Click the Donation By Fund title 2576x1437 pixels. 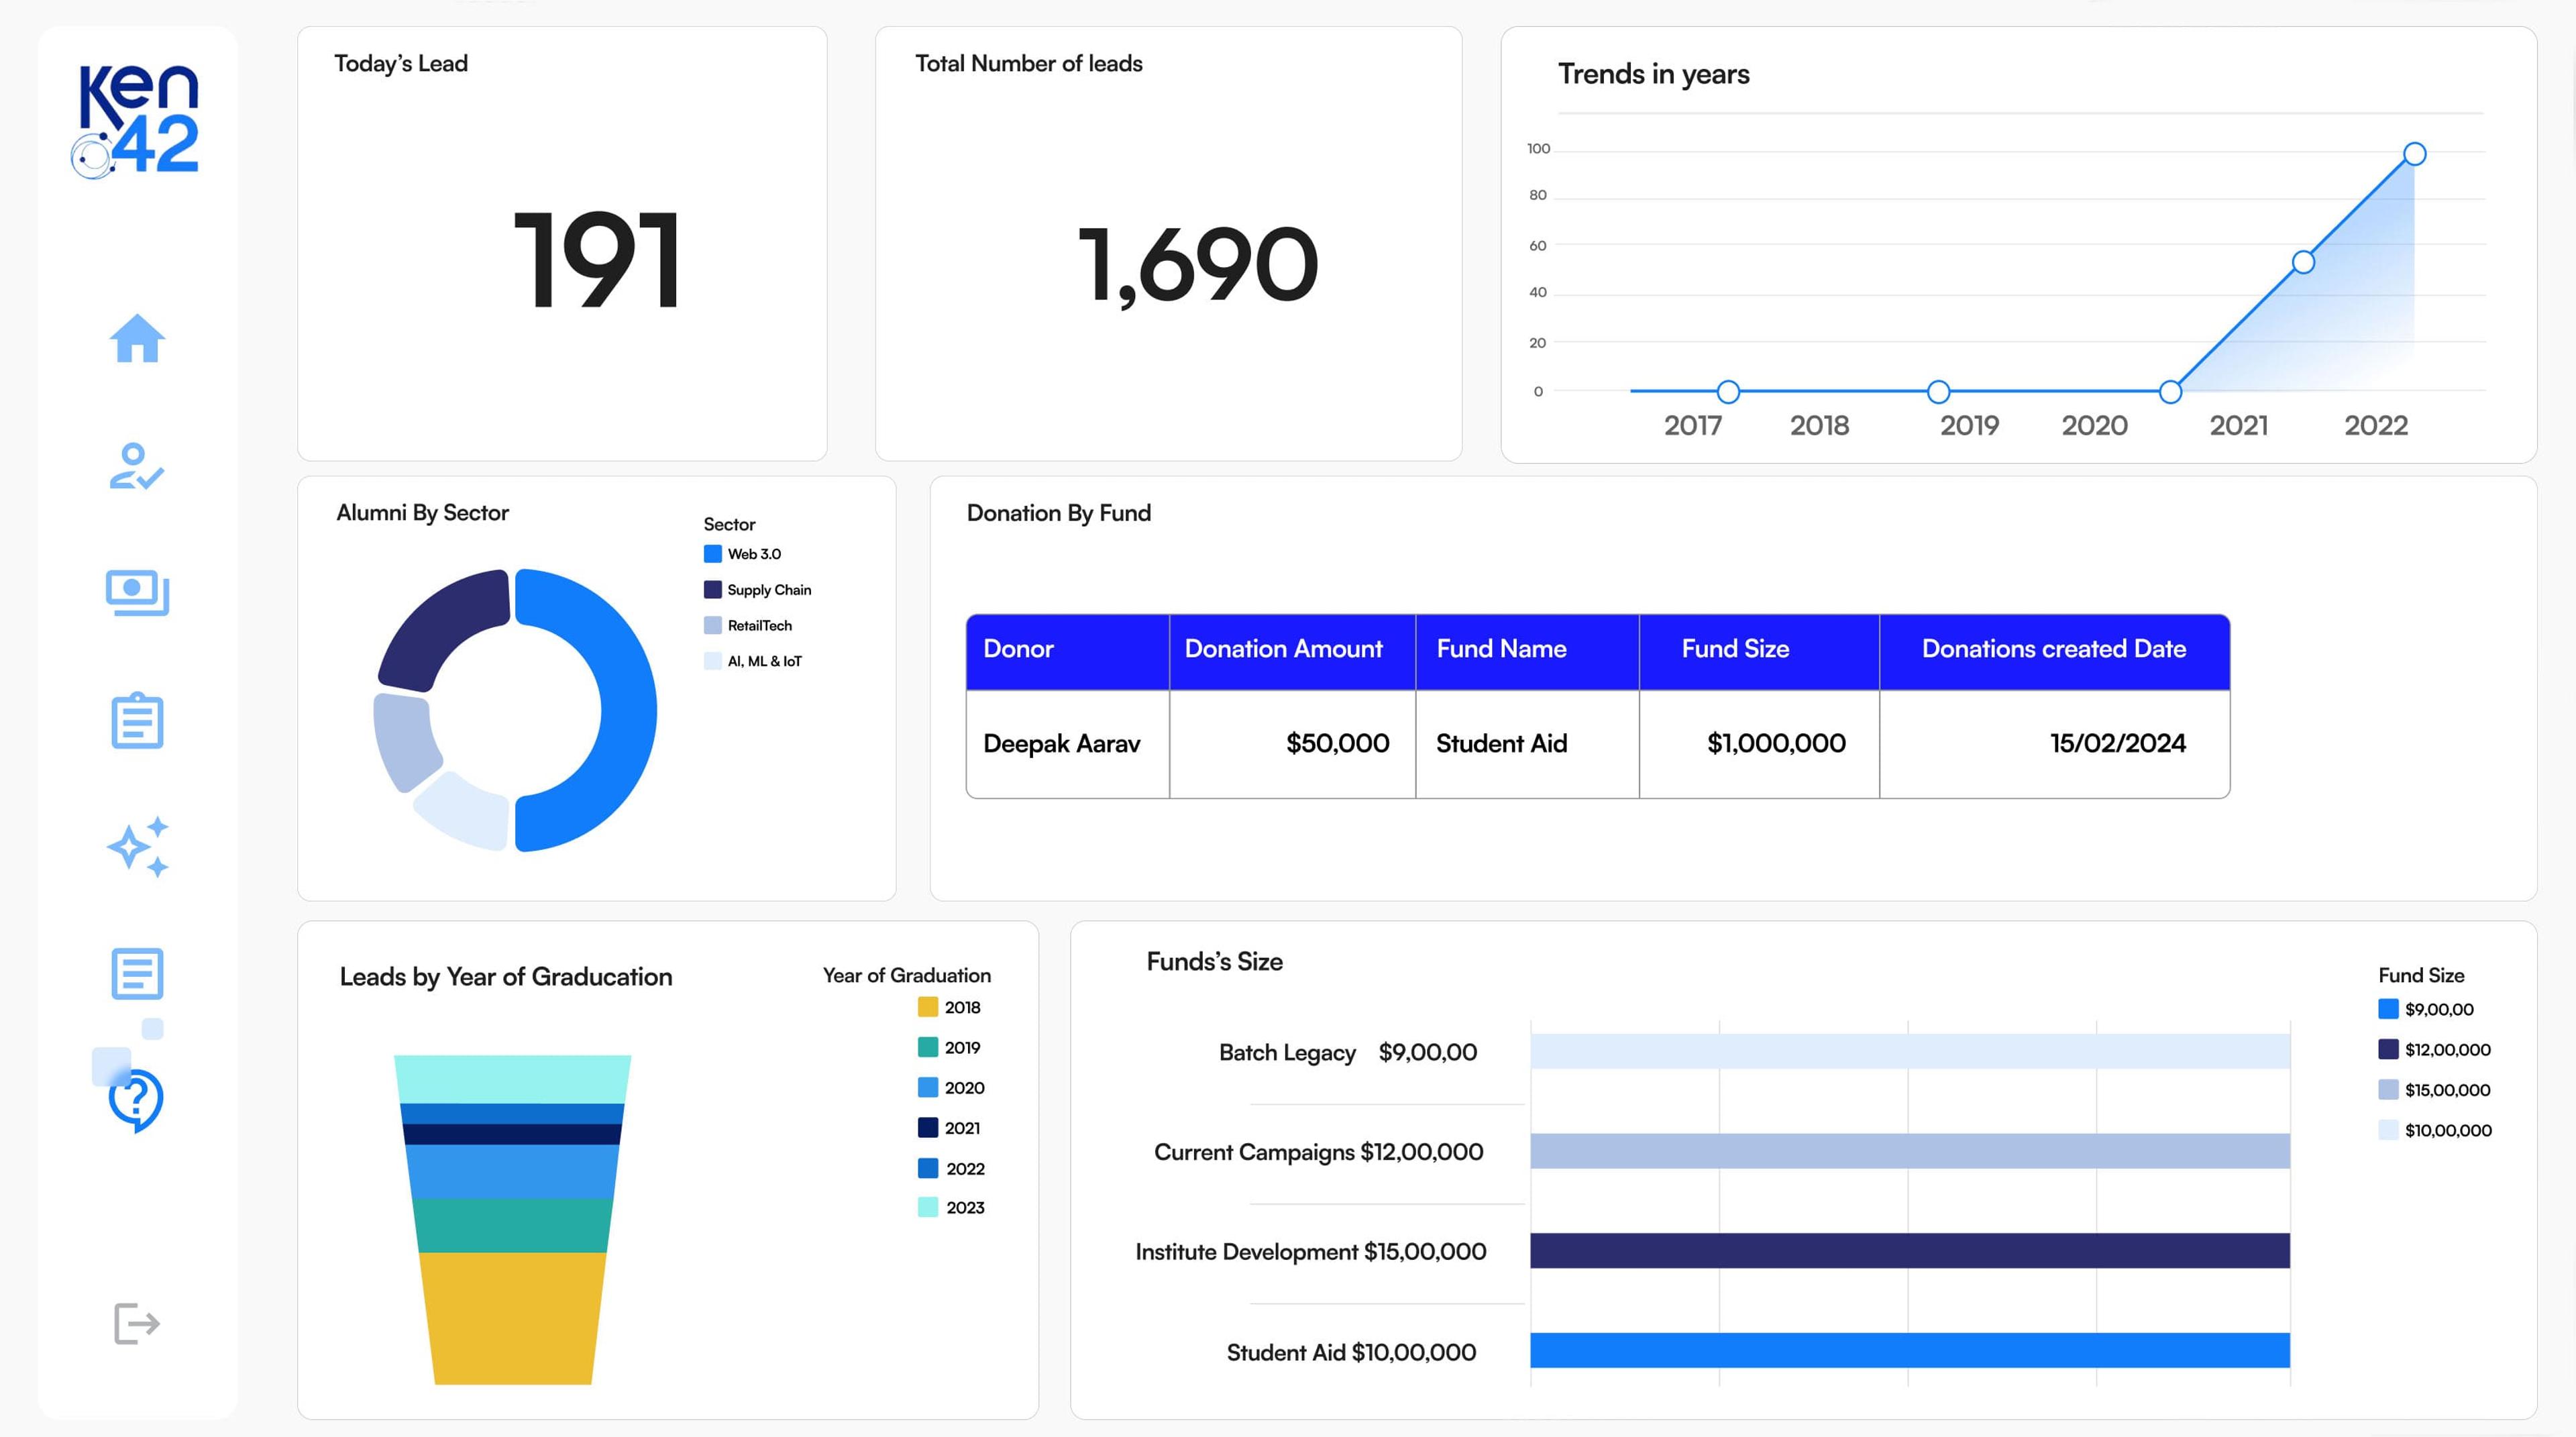point(1058,514)
